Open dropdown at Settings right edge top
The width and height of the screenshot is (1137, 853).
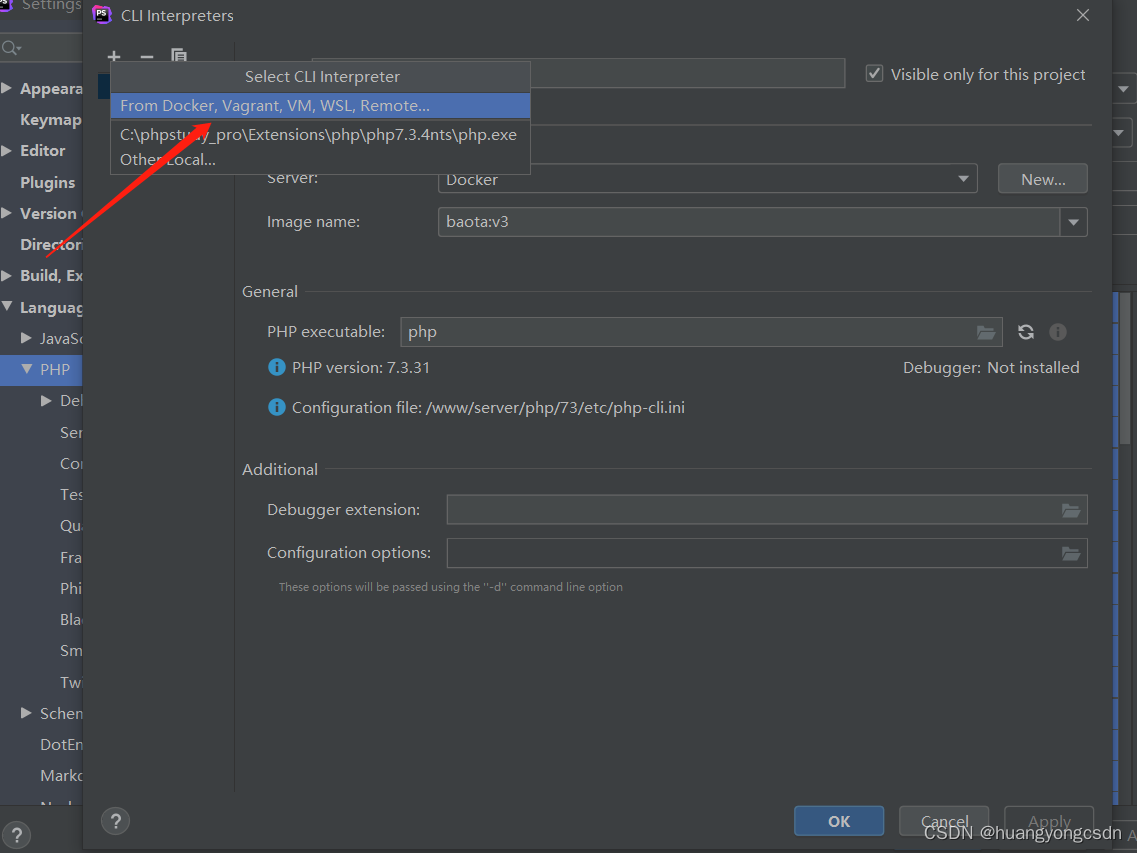(x=1123, y=89)
